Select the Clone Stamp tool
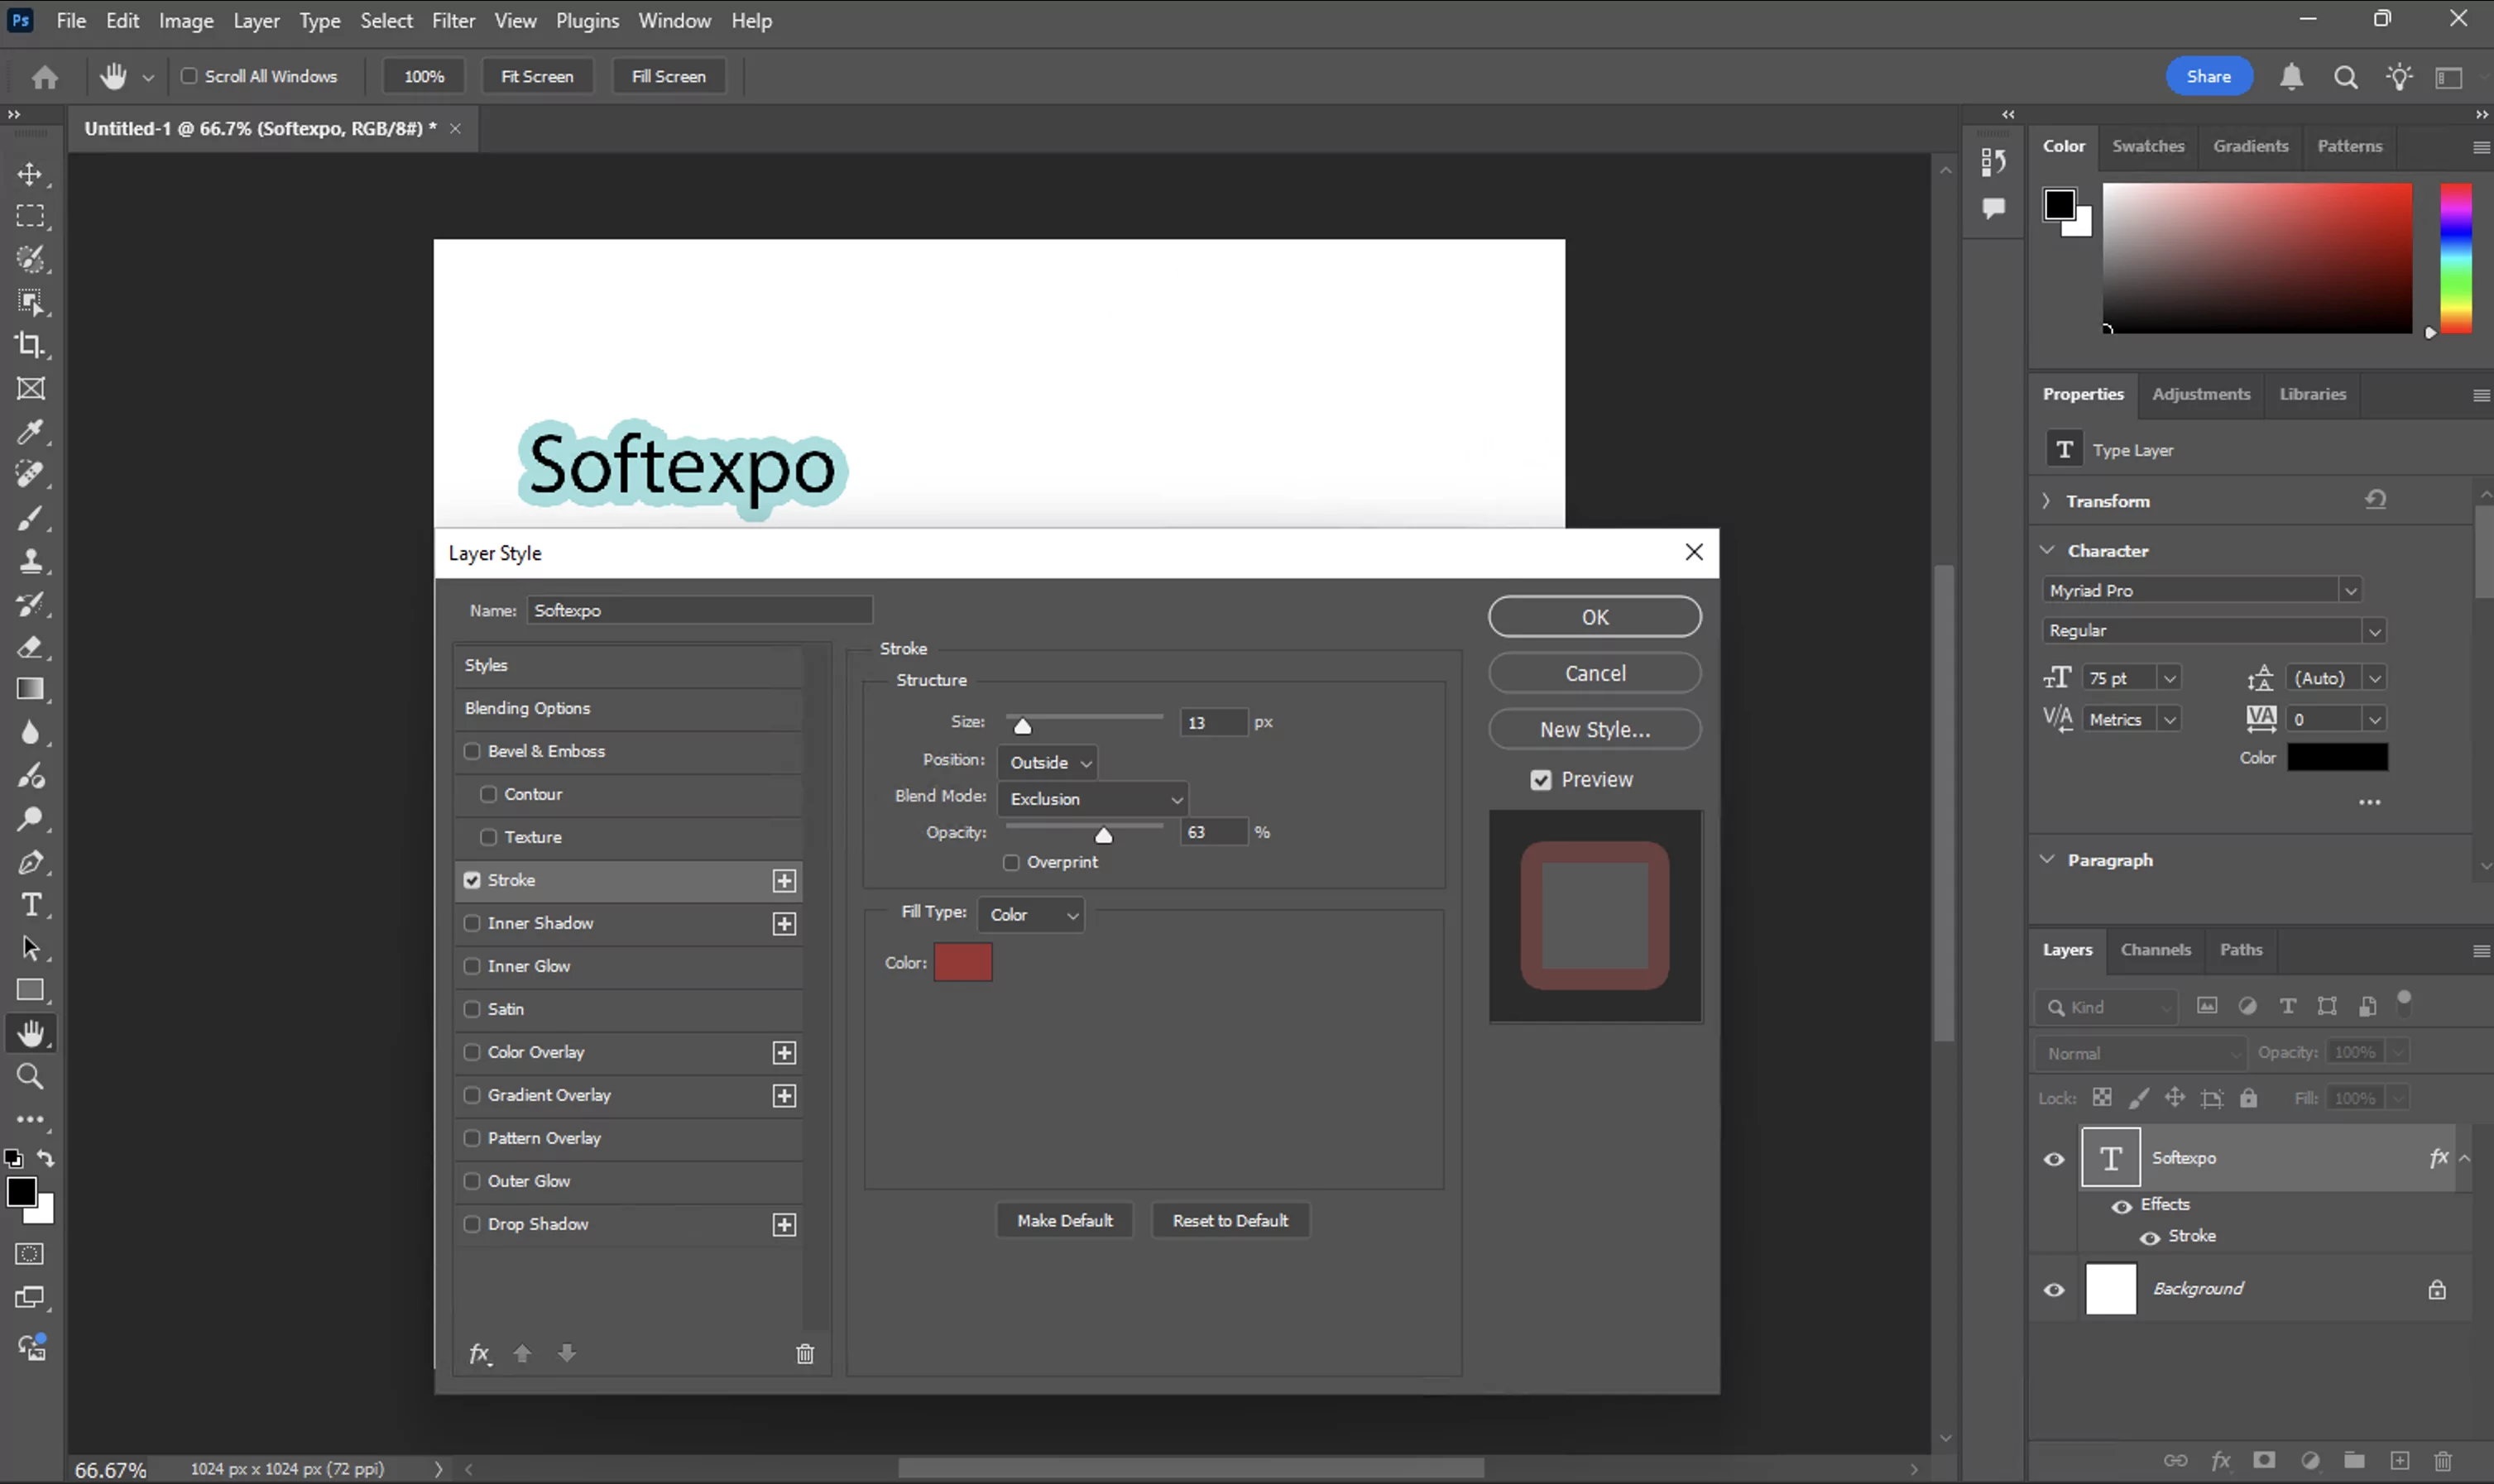2494x1484 pixels. tap(31, 560)
